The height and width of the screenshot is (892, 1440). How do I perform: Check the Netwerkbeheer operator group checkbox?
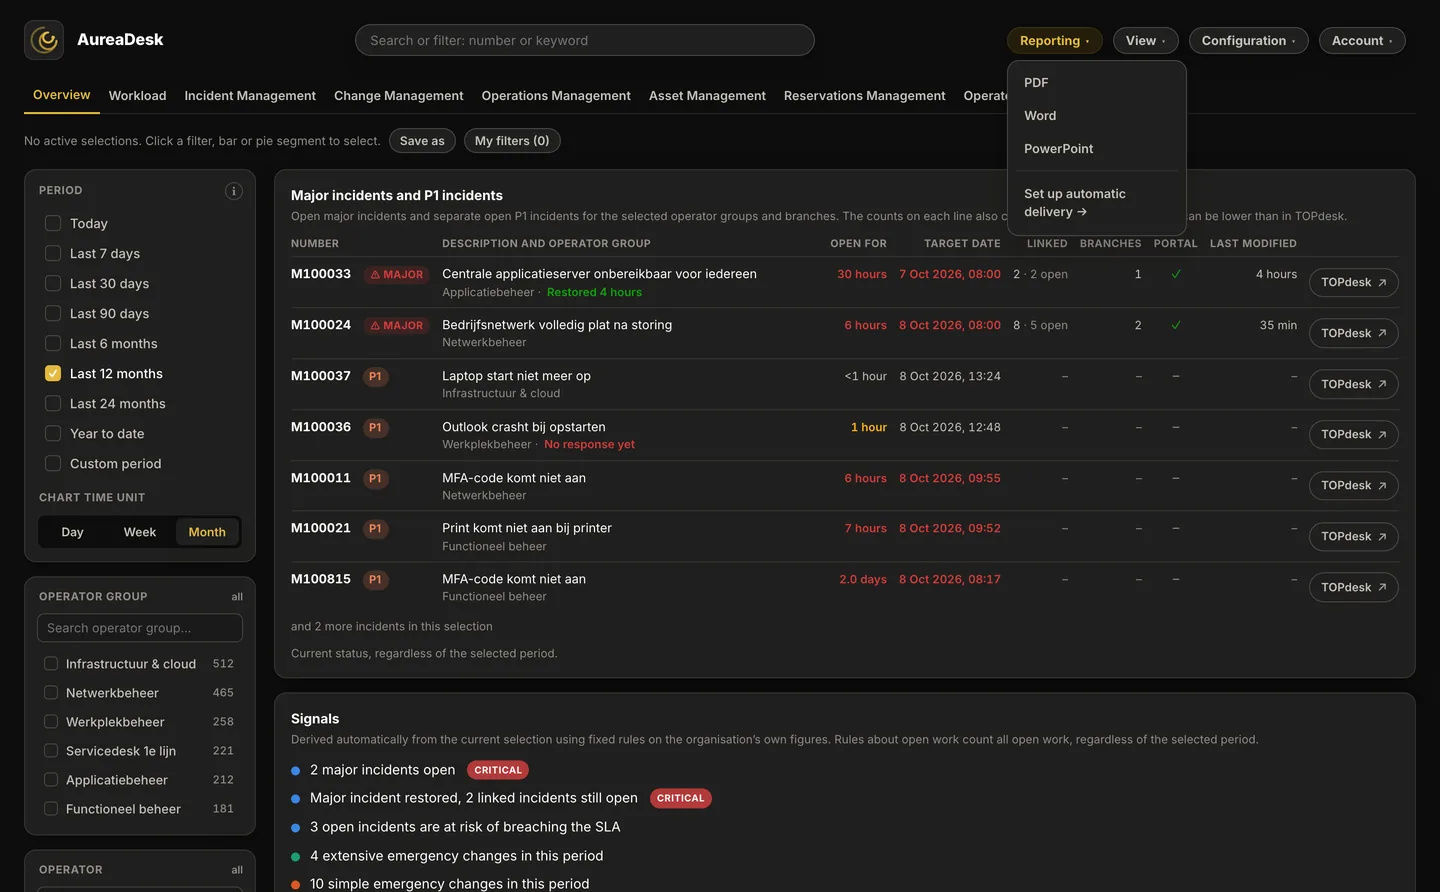51,693
